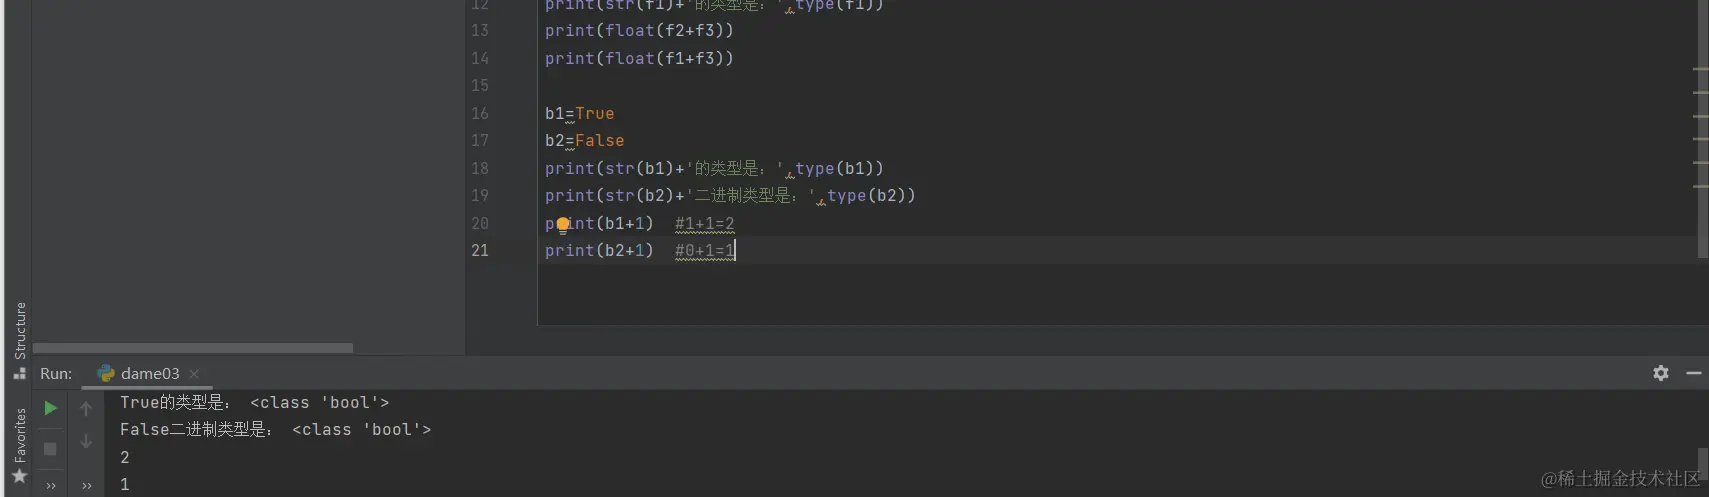The width and height of the screenshot is (1709, 497).
Task: Click the up arrow in Run panel
Action: point(86,408)
